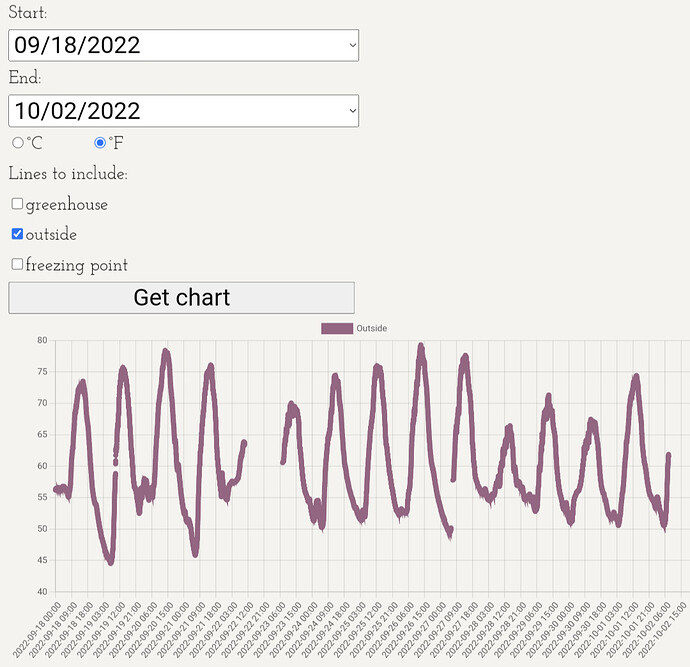Select the °C radio button

[x=18, y=143]
